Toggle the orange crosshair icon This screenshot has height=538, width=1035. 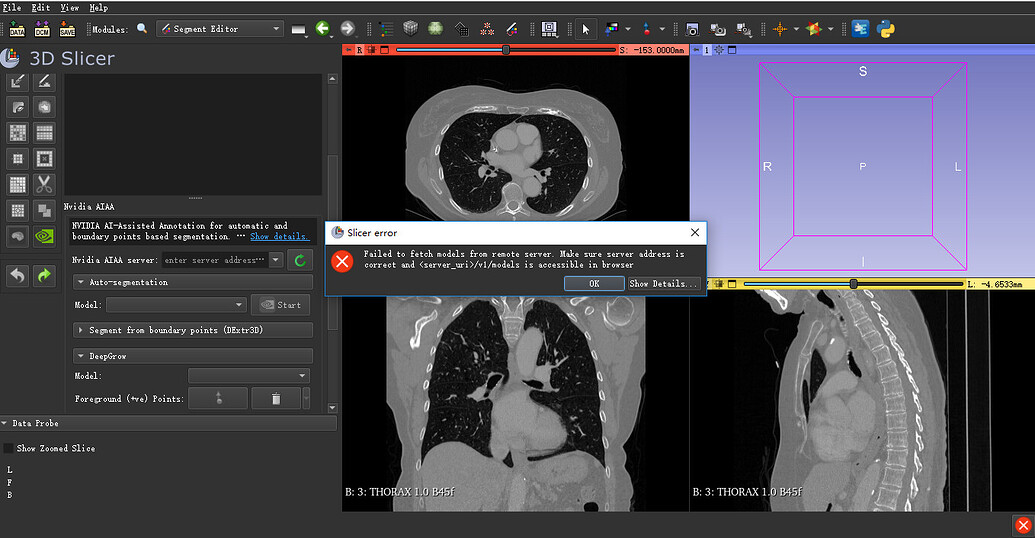point(780,29)
